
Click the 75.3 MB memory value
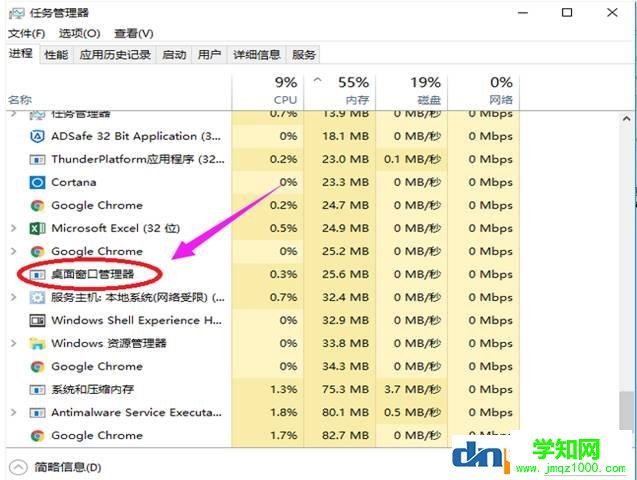point(346,390)
